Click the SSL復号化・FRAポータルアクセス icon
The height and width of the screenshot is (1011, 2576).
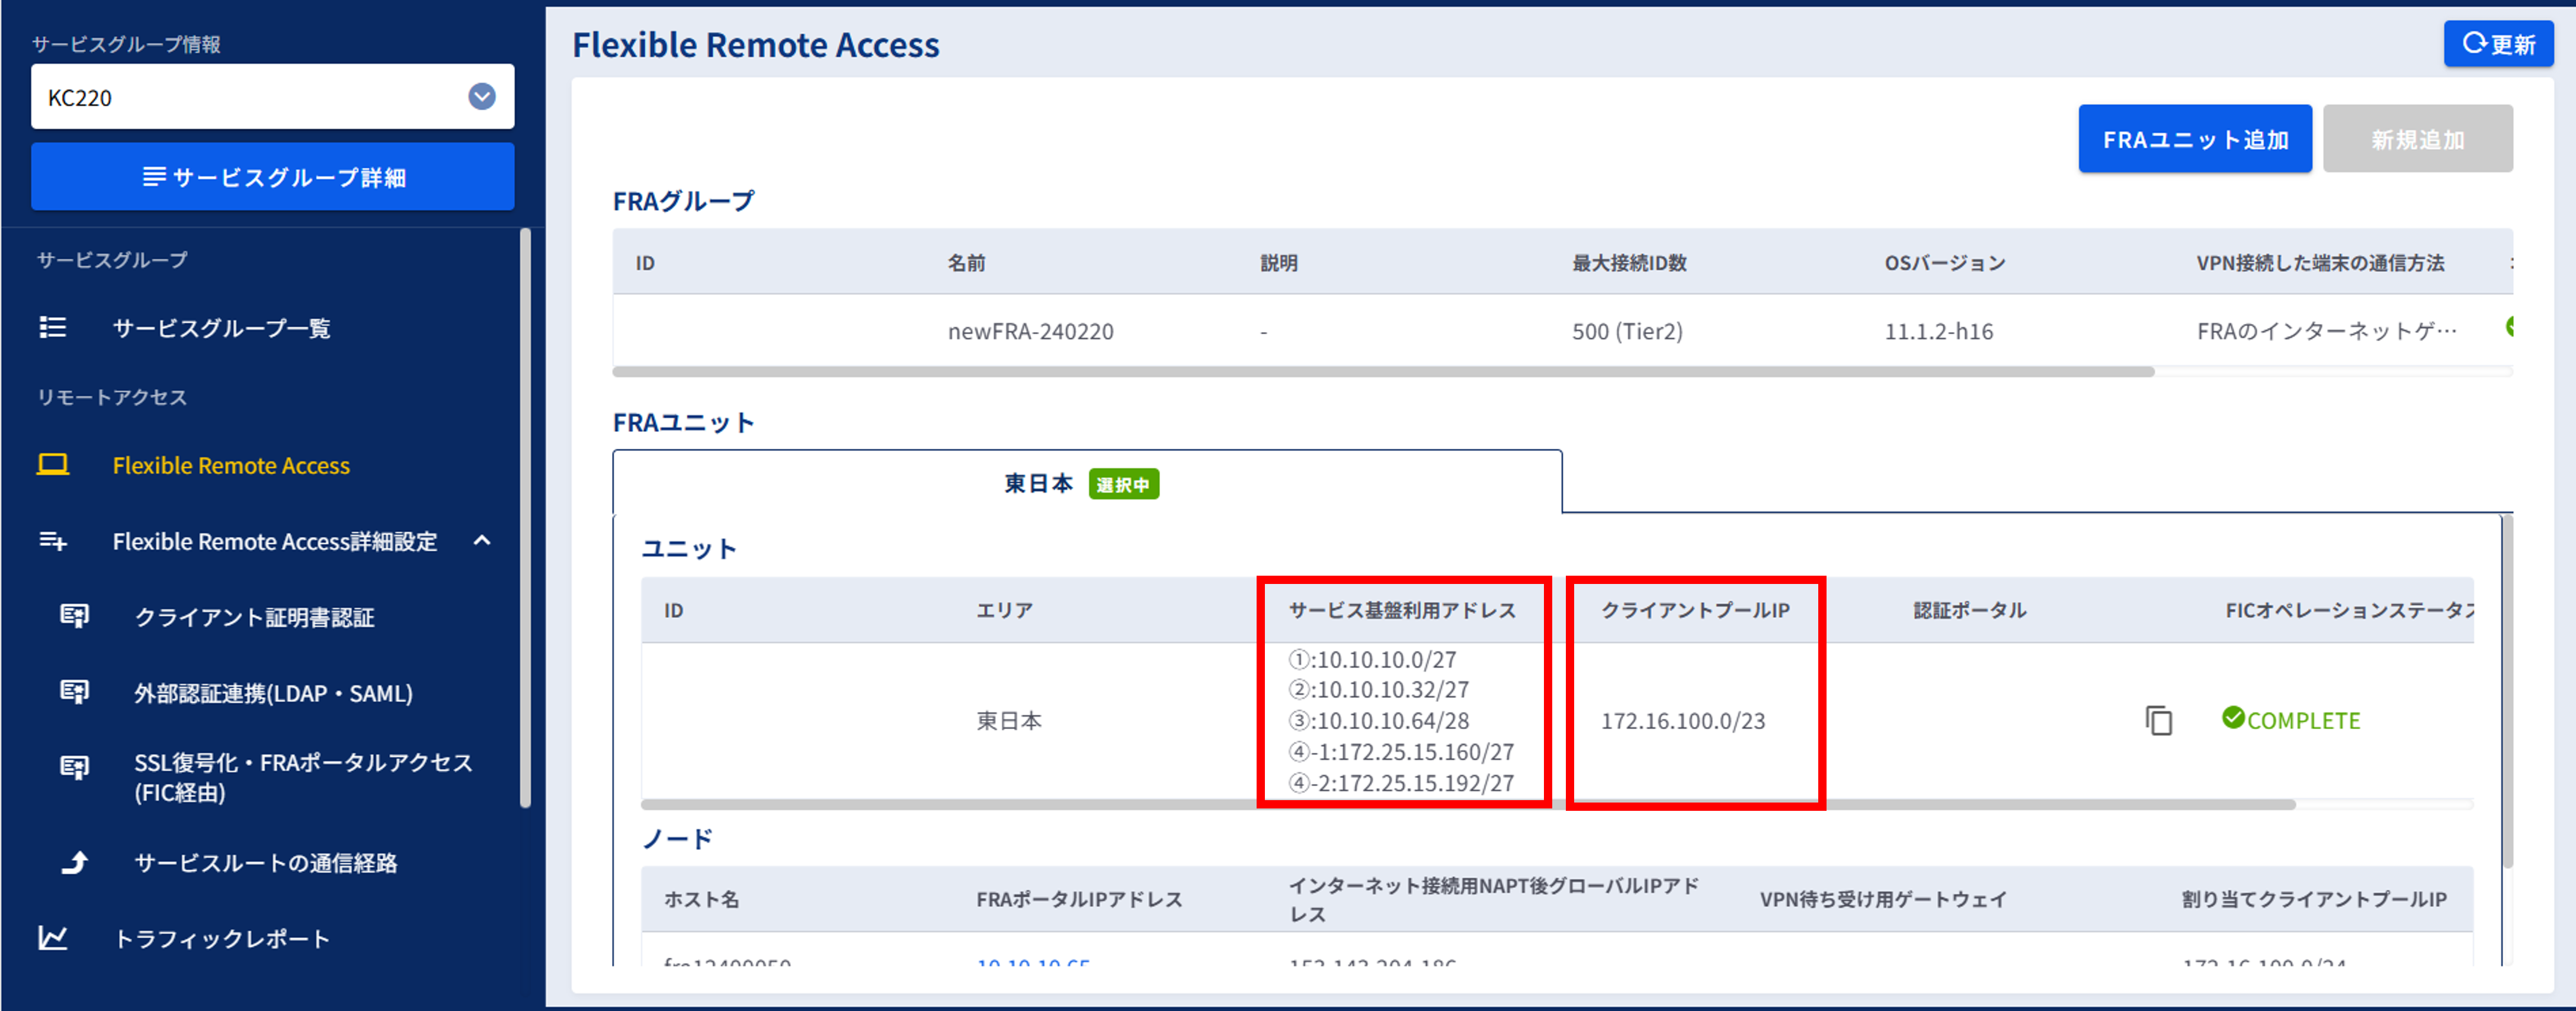75,767
